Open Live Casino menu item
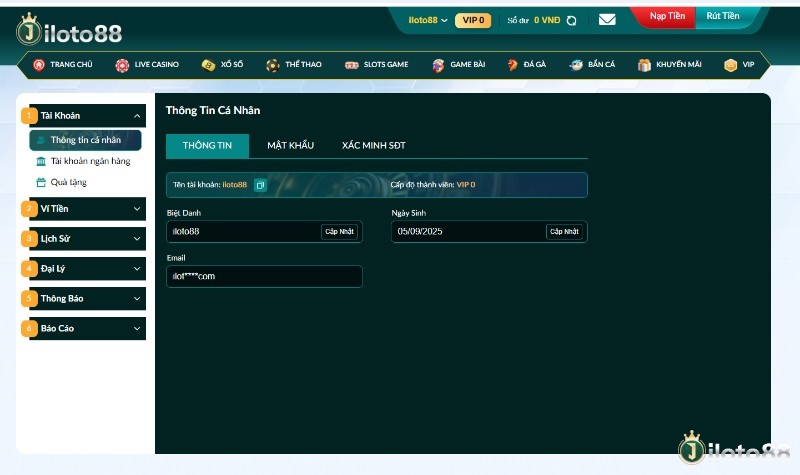The height and width of the screenshot is (475, 800). [x=147, y=65]
